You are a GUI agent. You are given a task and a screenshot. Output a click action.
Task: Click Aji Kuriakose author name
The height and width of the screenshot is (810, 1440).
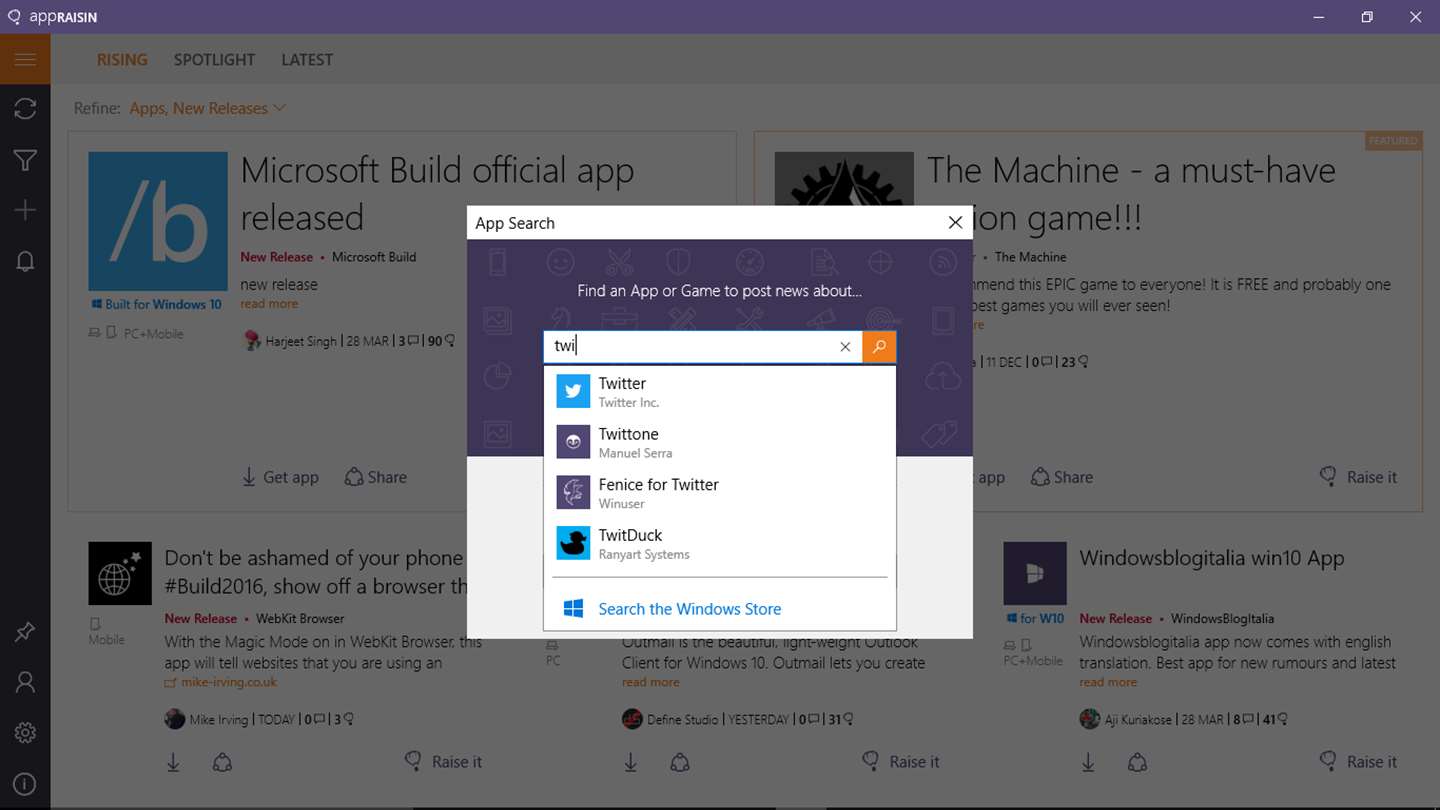point(1138,719)
